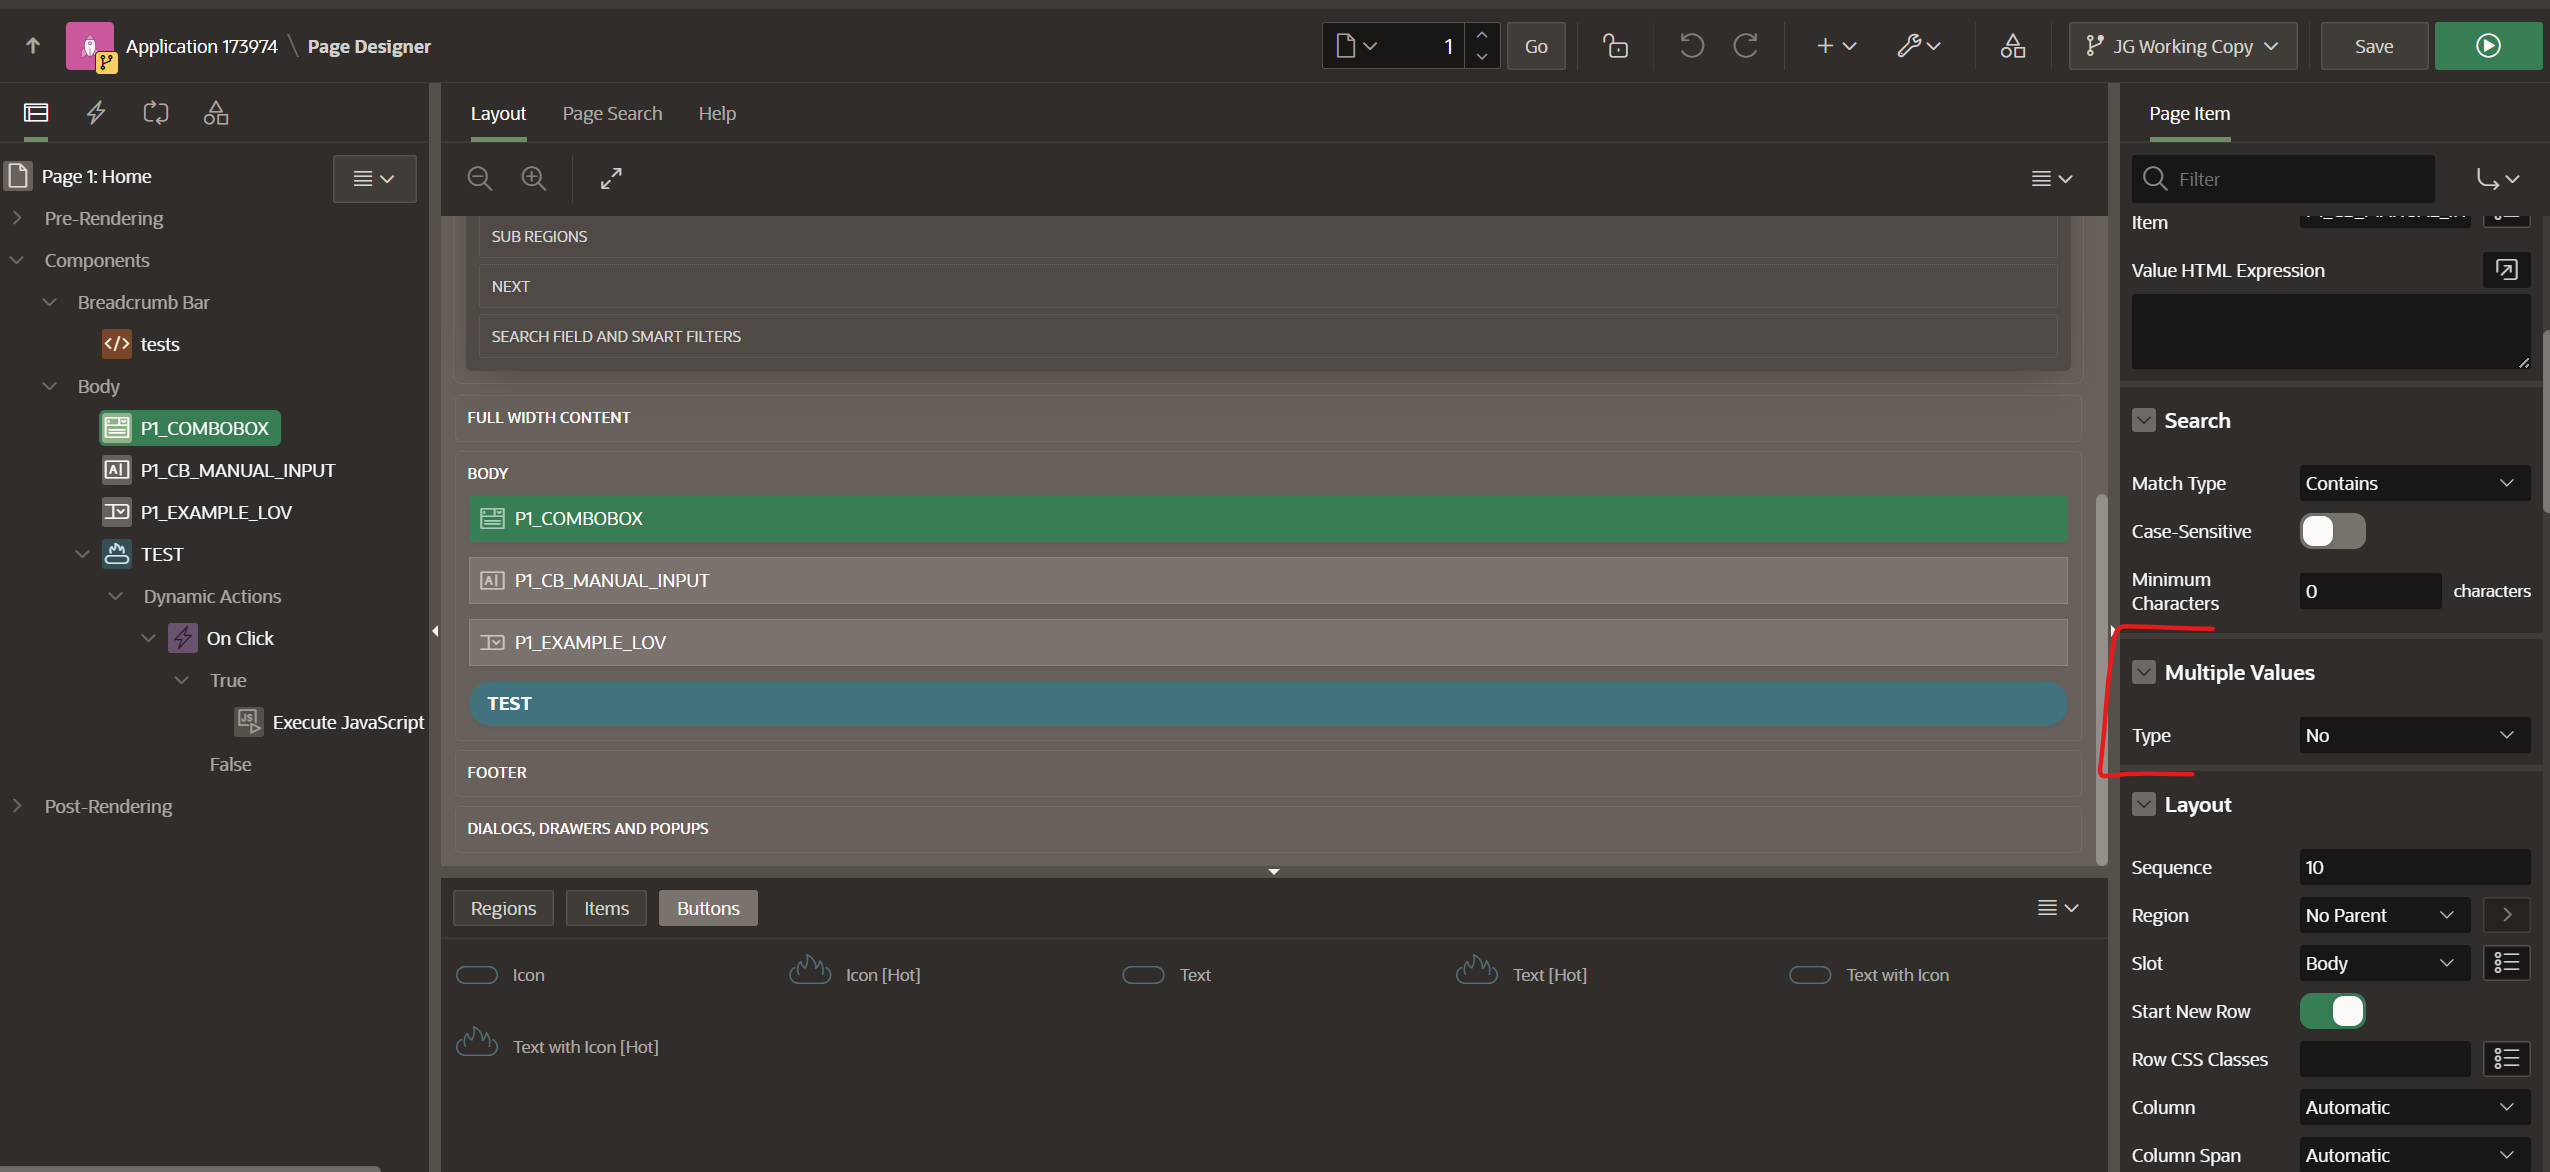Click the Shared Components icon in toolbar
The image size is (2550, 1172).
pyautogui.click(x=2012, y=46)
